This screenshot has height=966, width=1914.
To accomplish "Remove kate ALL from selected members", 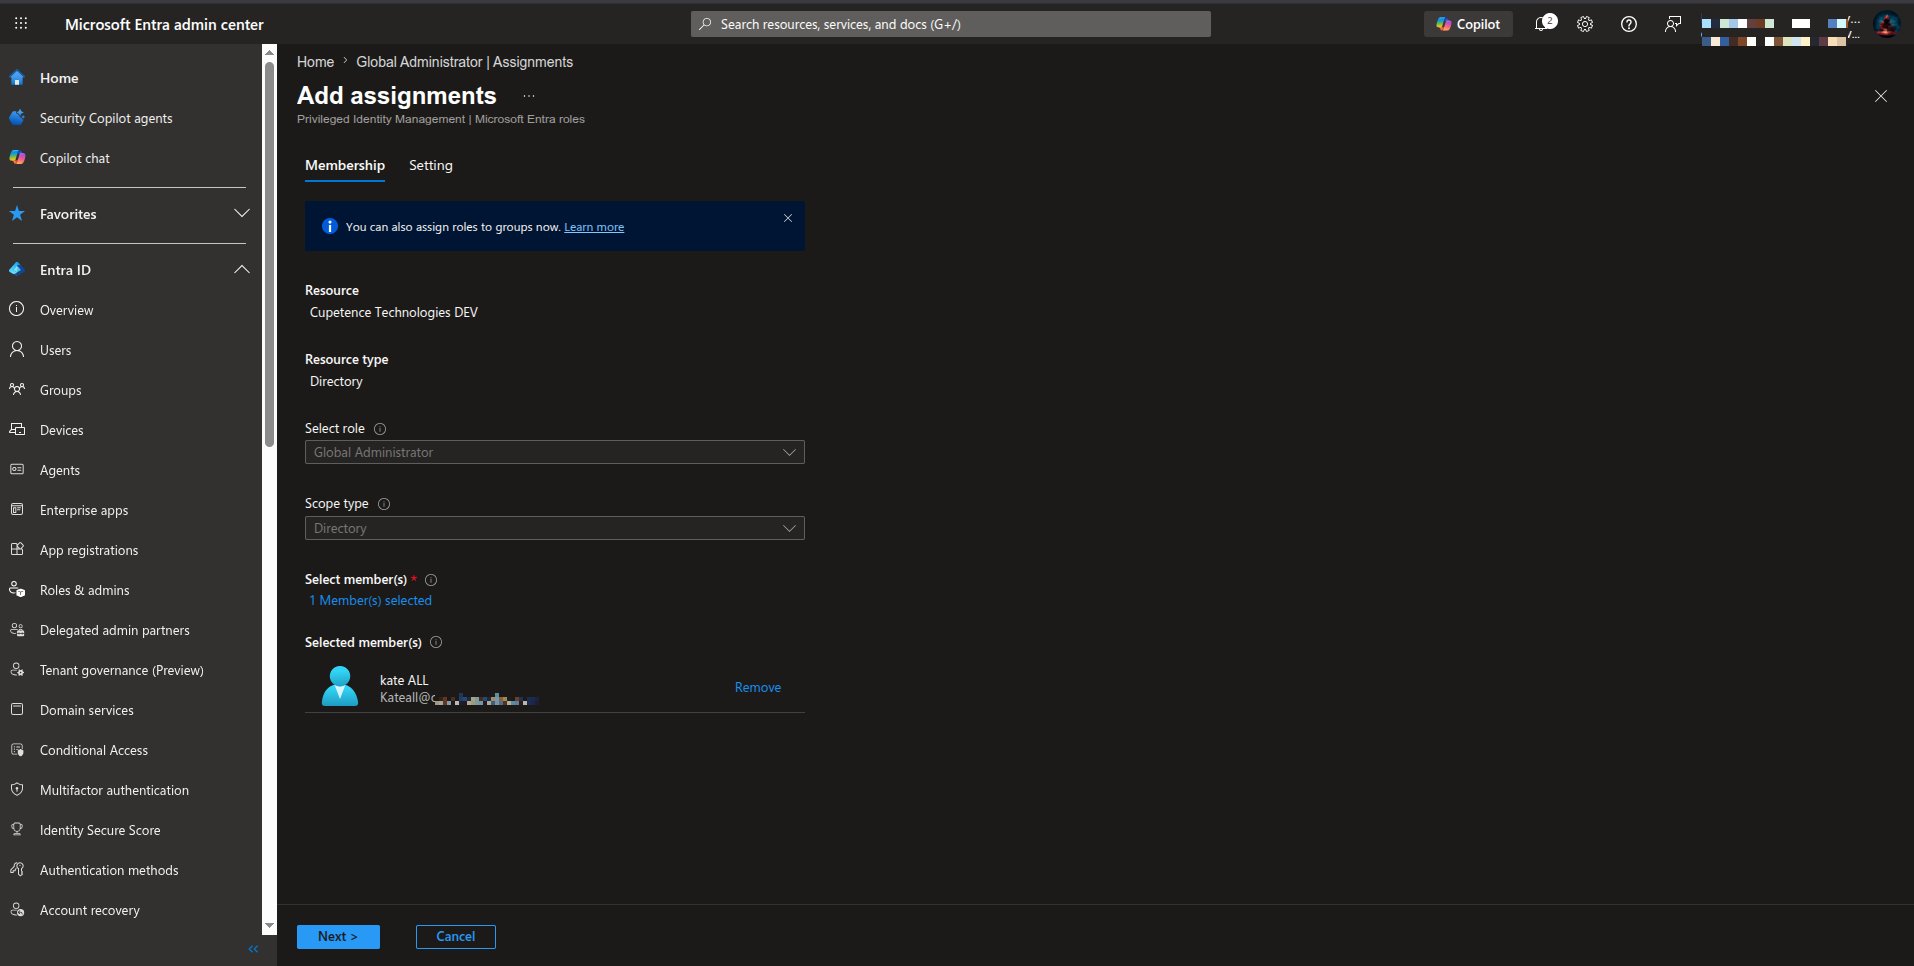I will click(758, 688).
